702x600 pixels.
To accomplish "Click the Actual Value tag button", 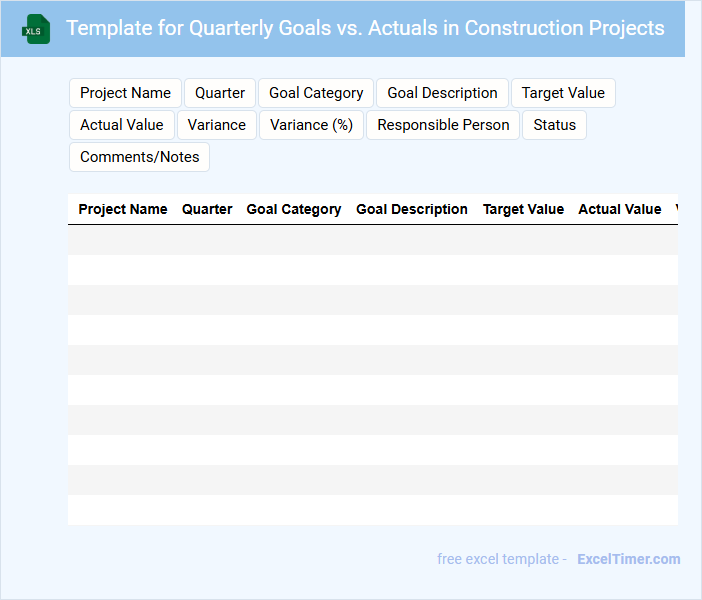I will pyautogui.click(x=122, y=125).
